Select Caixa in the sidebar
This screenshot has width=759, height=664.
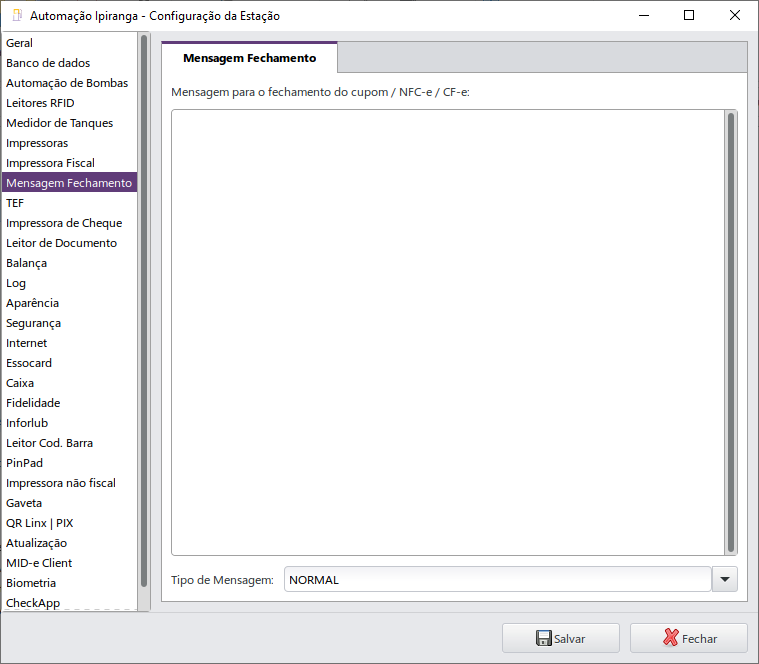click(x=69, y=383)
